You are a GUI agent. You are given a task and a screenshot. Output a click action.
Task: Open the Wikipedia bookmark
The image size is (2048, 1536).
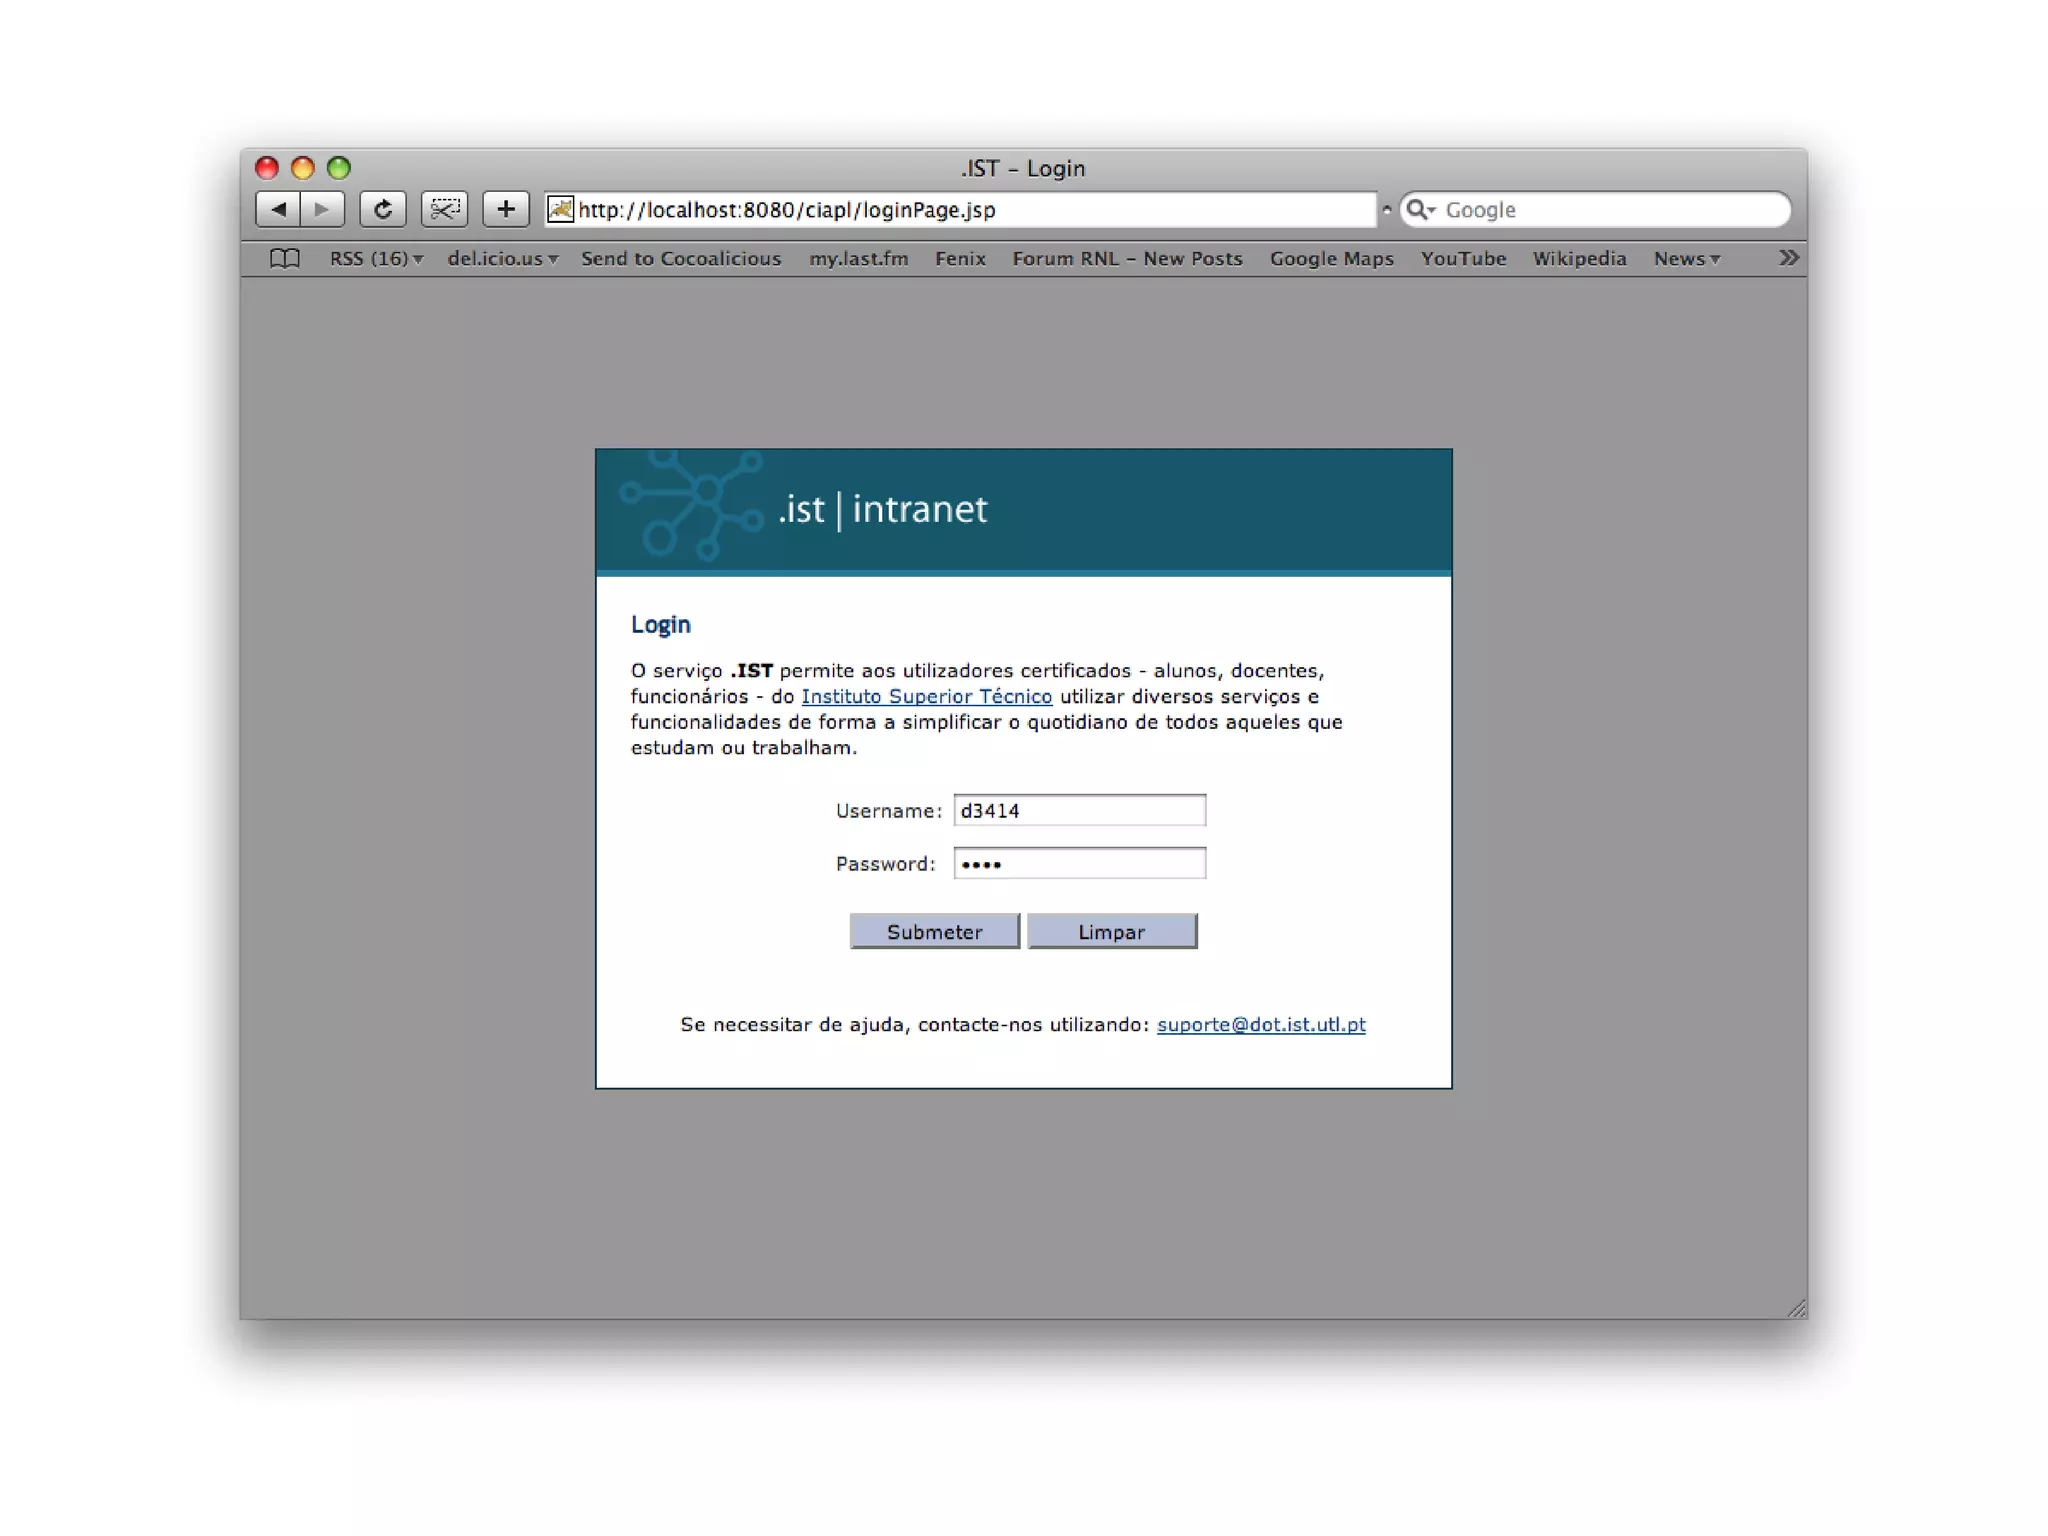click(x=1579, y=258)
